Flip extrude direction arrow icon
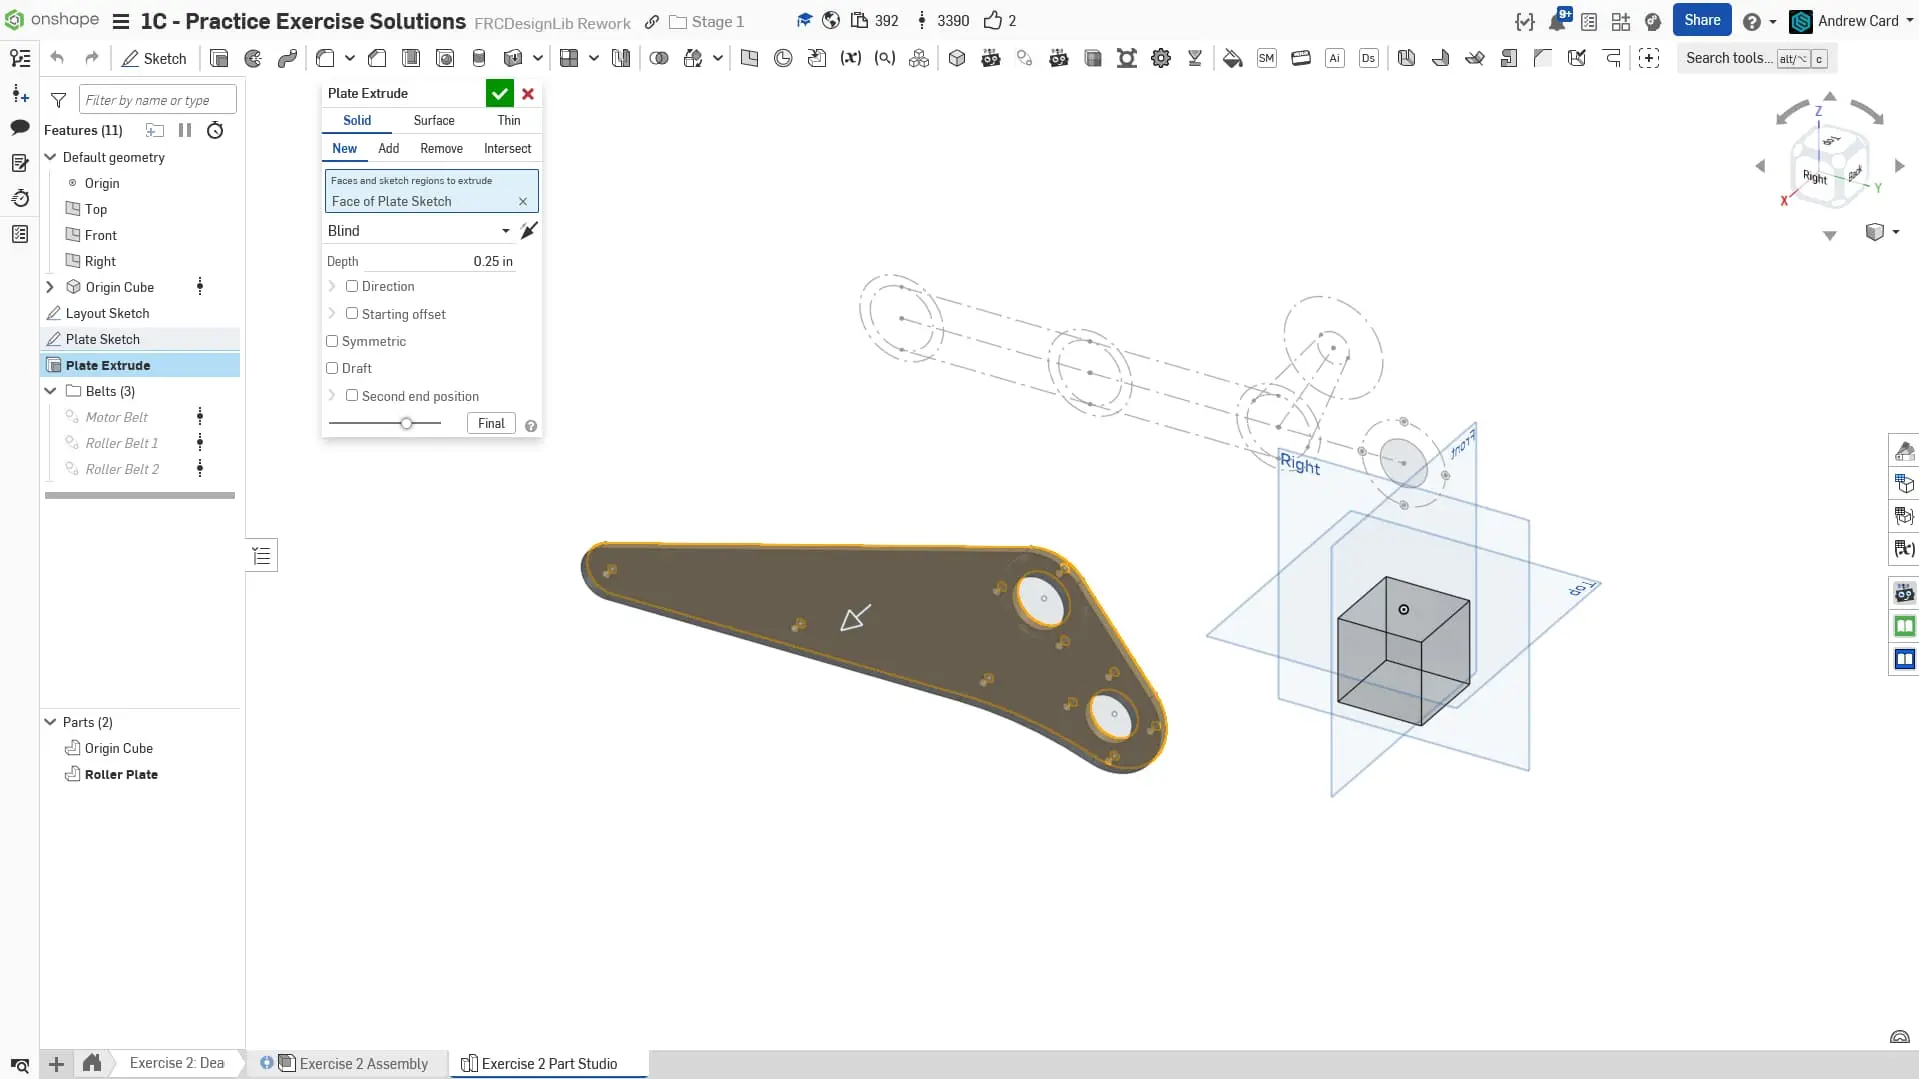 coord(529,231)
